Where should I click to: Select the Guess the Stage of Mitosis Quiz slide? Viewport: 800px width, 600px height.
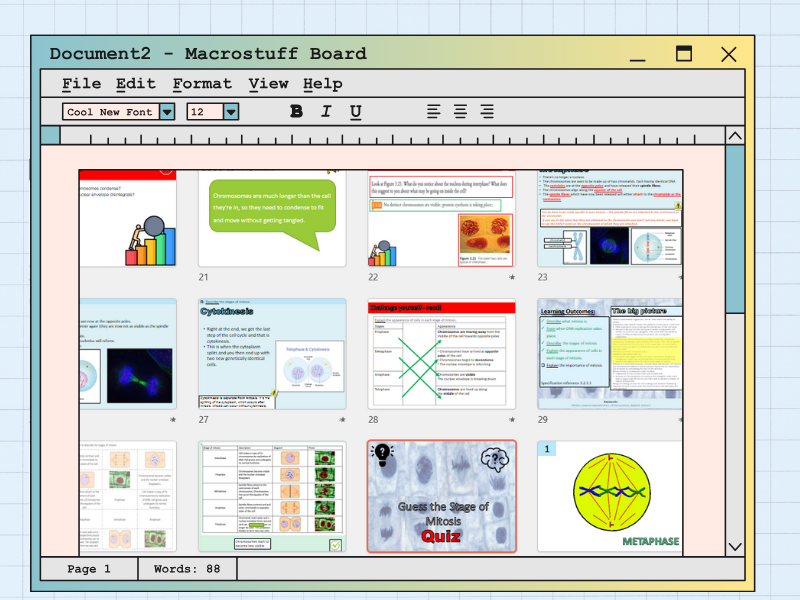(x=441, y=496)
